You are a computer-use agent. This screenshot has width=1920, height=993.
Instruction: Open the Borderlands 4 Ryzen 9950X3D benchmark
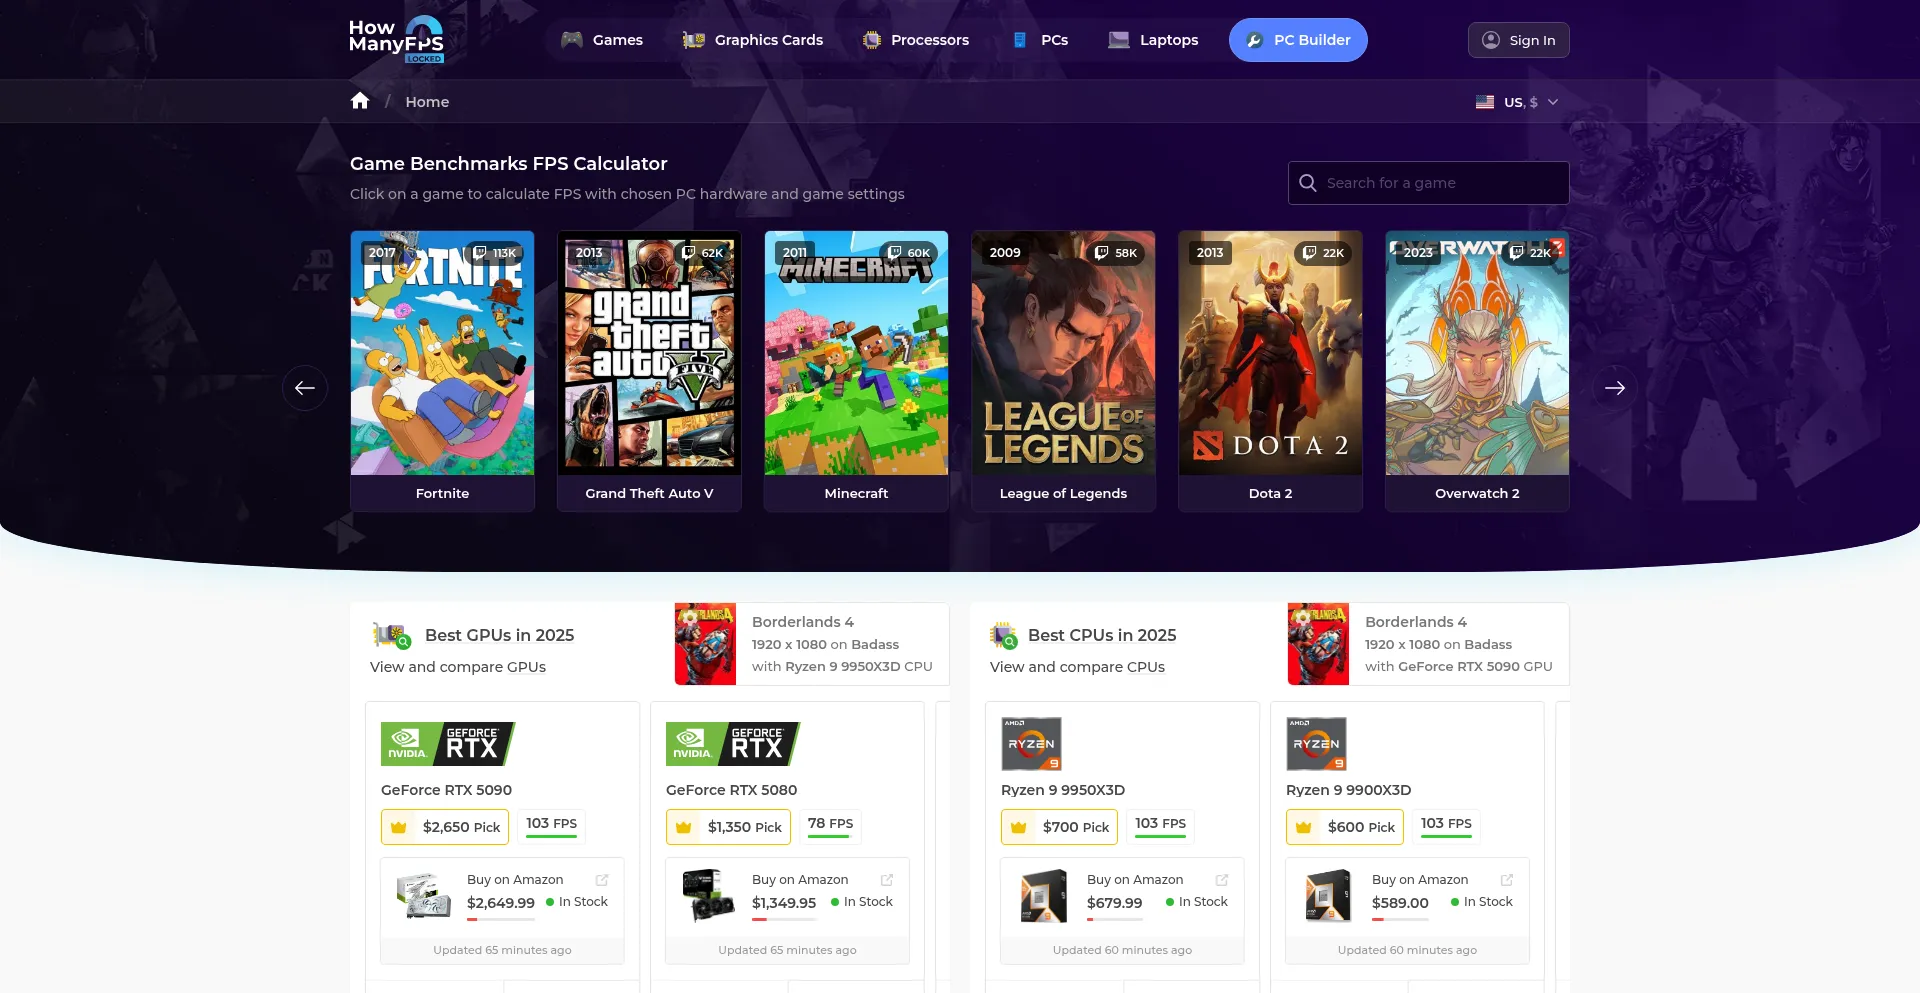tap(811, 644)
